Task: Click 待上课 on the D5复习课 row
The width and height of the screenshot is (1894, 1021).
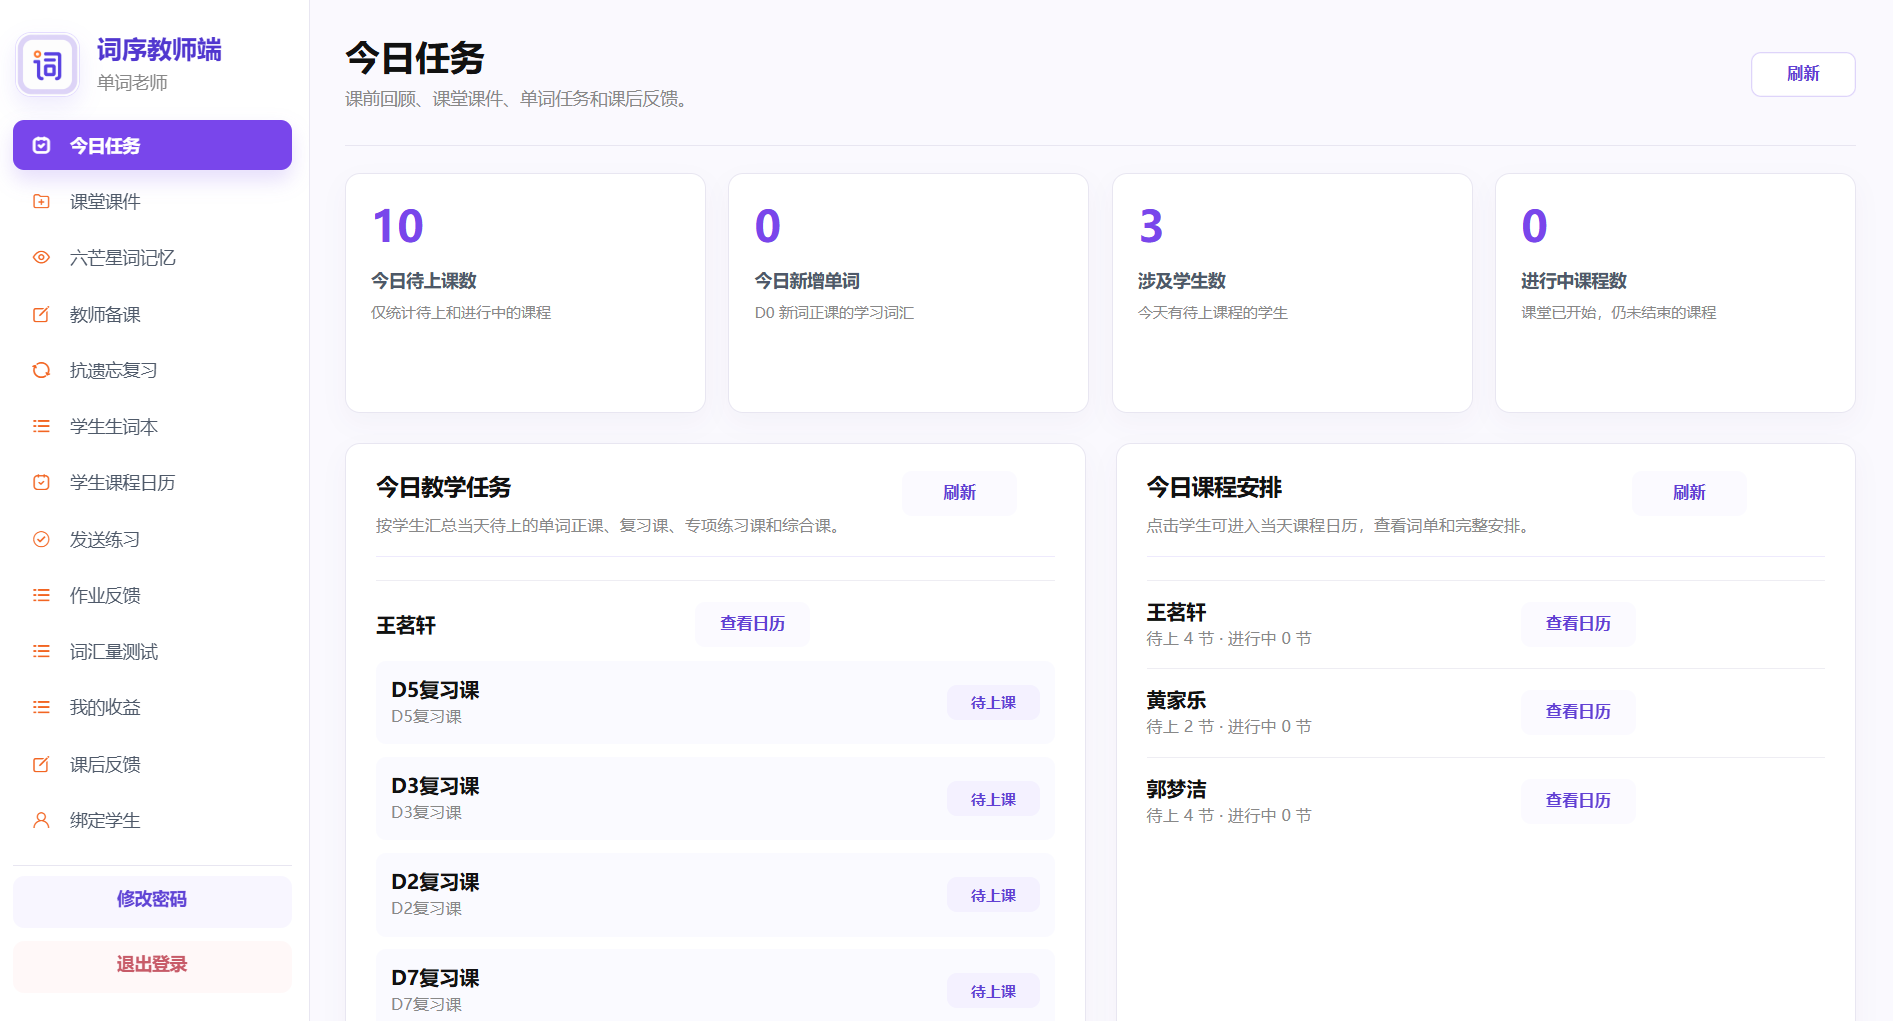Action: tap(993, 703)
